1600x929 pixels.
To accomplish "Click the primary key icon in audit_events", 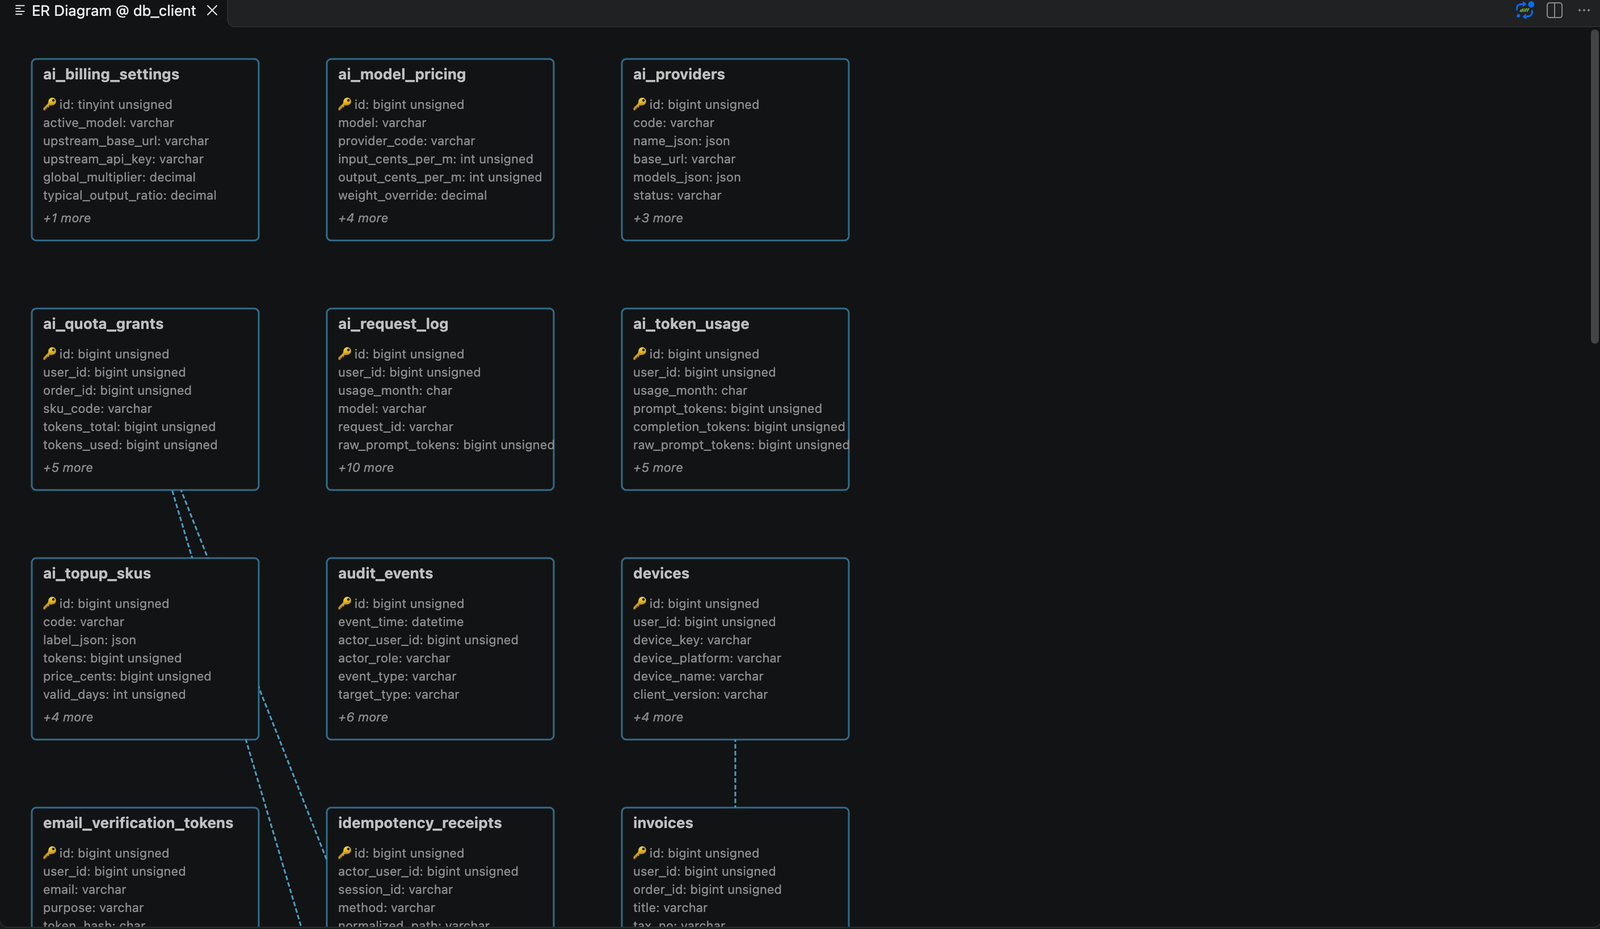I will [x=344, y=603].
